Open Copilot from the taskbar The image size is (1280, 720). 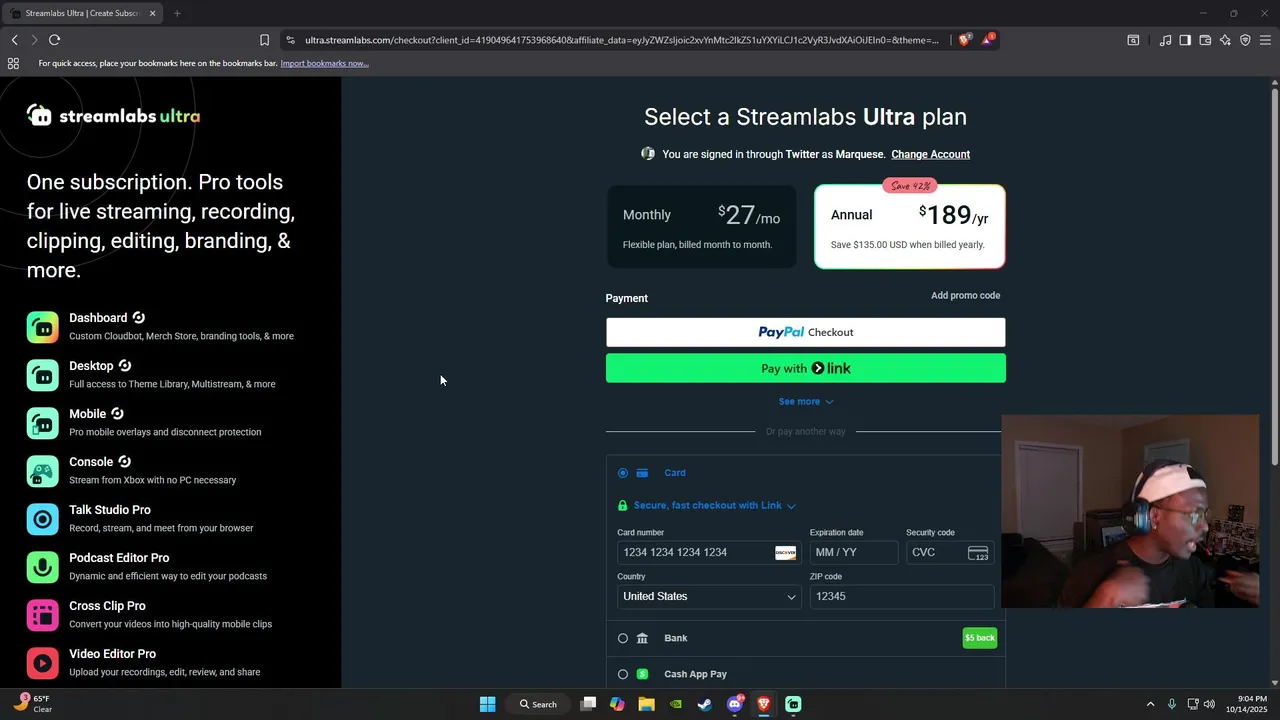pos(617,704)
